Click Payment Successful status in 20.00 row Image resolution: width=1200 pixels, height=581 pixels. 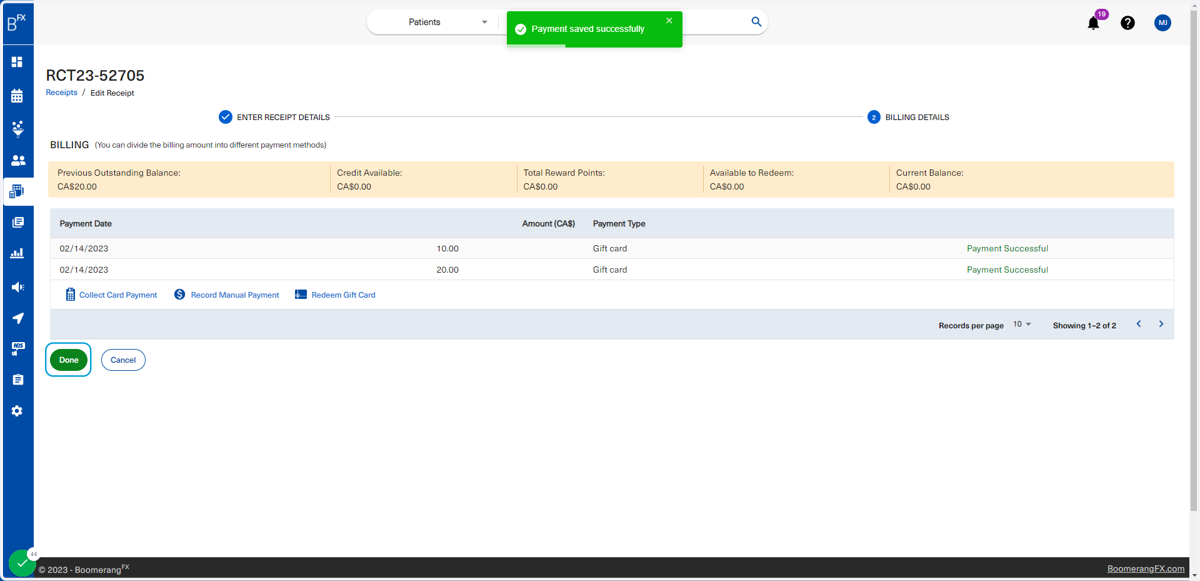(1007, 270)
